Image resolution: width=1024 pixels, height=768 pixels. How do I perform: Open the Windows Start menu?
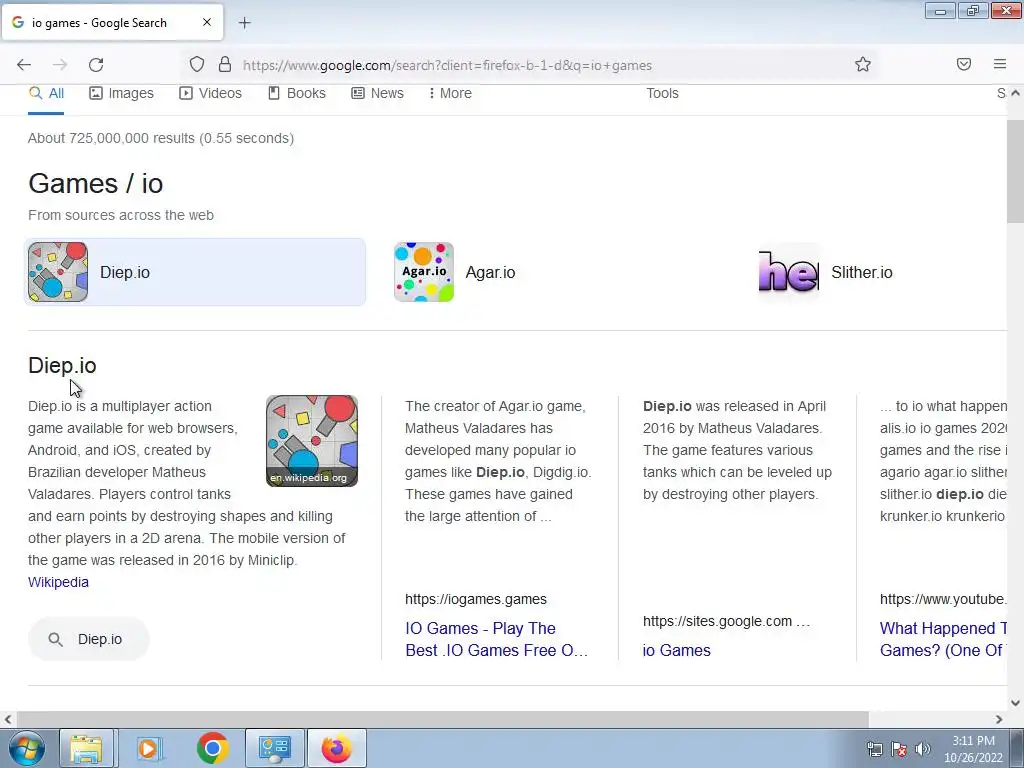click(25, 748)
